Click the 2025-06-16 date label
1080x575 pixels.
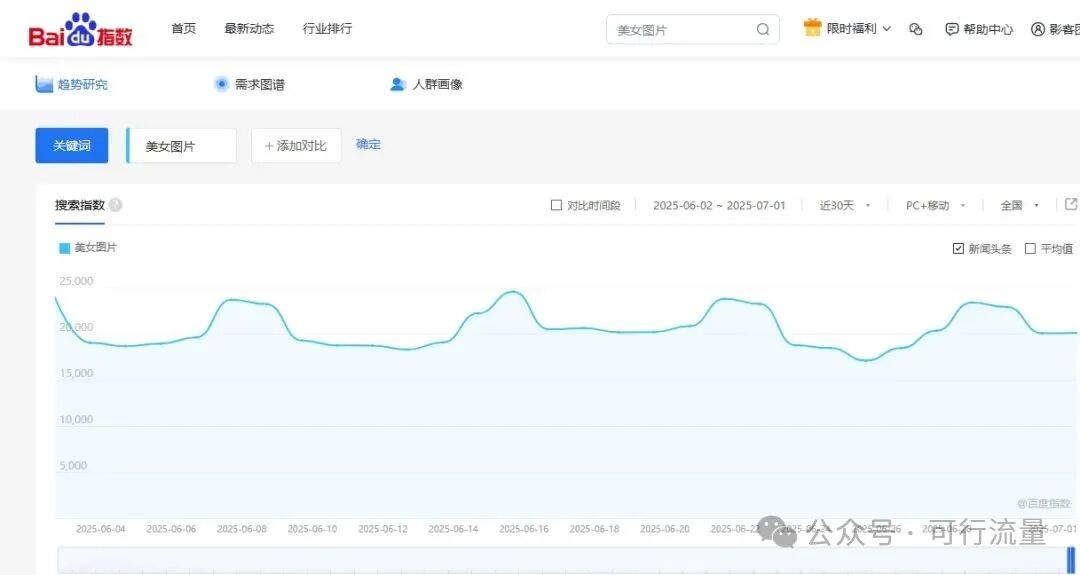pyautogui.click(x=524, y=529)
